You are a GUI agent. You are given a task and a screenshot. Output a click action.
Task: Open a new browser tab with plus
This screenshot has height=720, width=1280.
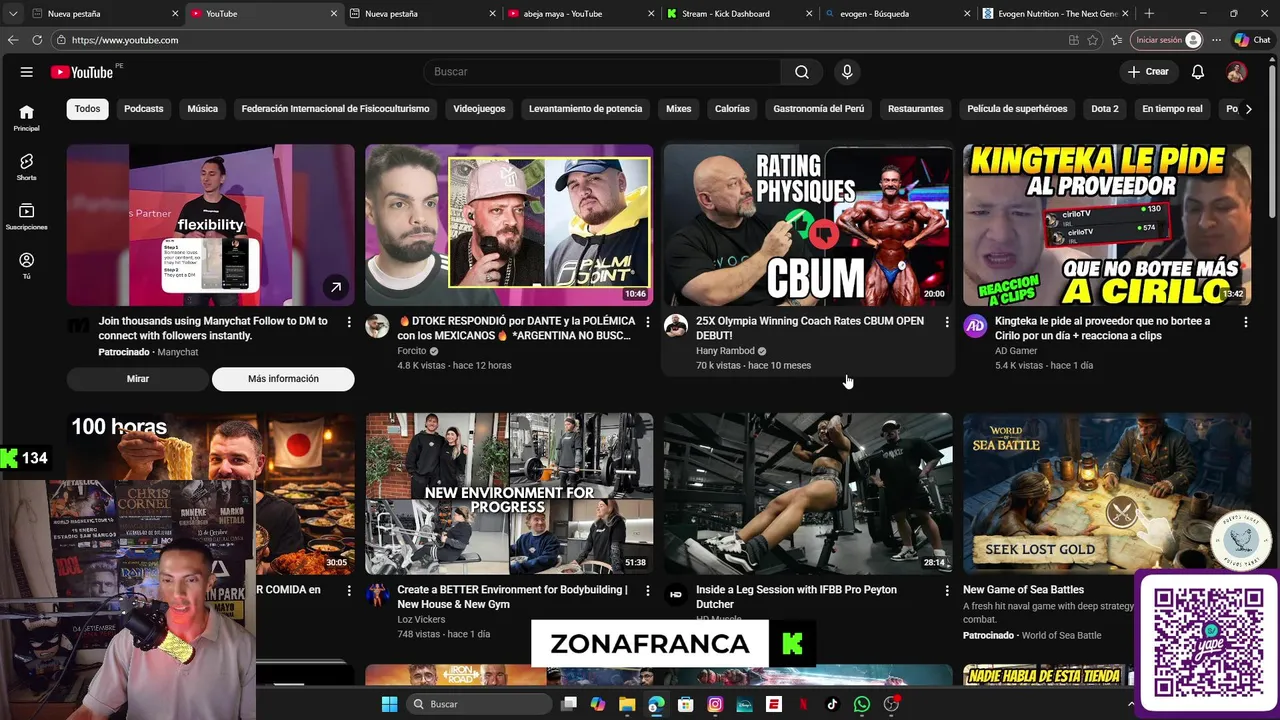tap(1149, 14)
